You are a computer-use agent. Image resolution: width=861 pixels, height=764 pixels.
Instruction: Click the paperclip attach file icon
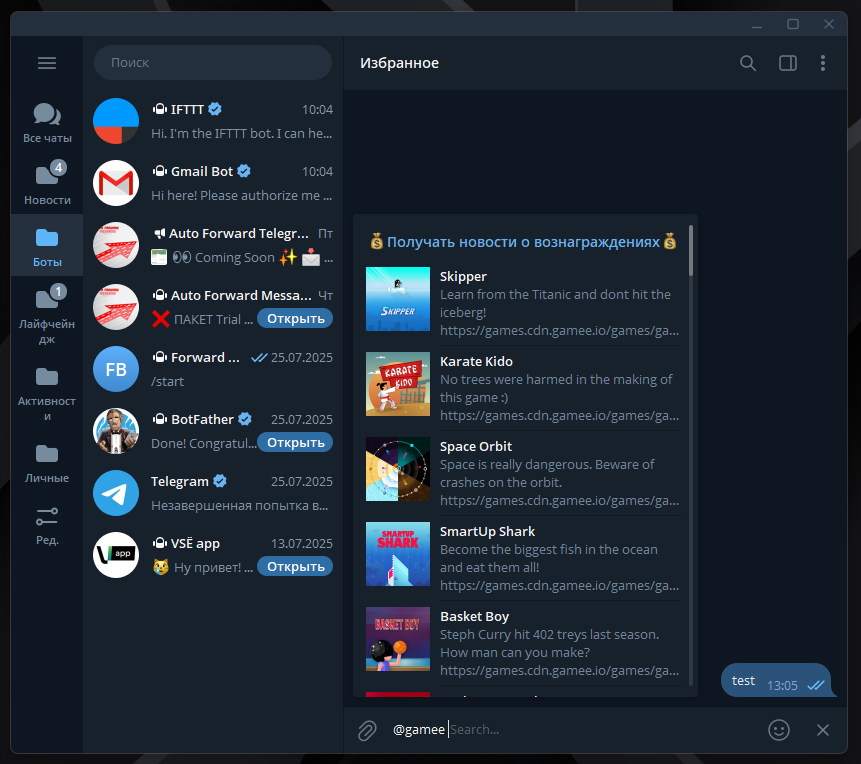point(367,730)
